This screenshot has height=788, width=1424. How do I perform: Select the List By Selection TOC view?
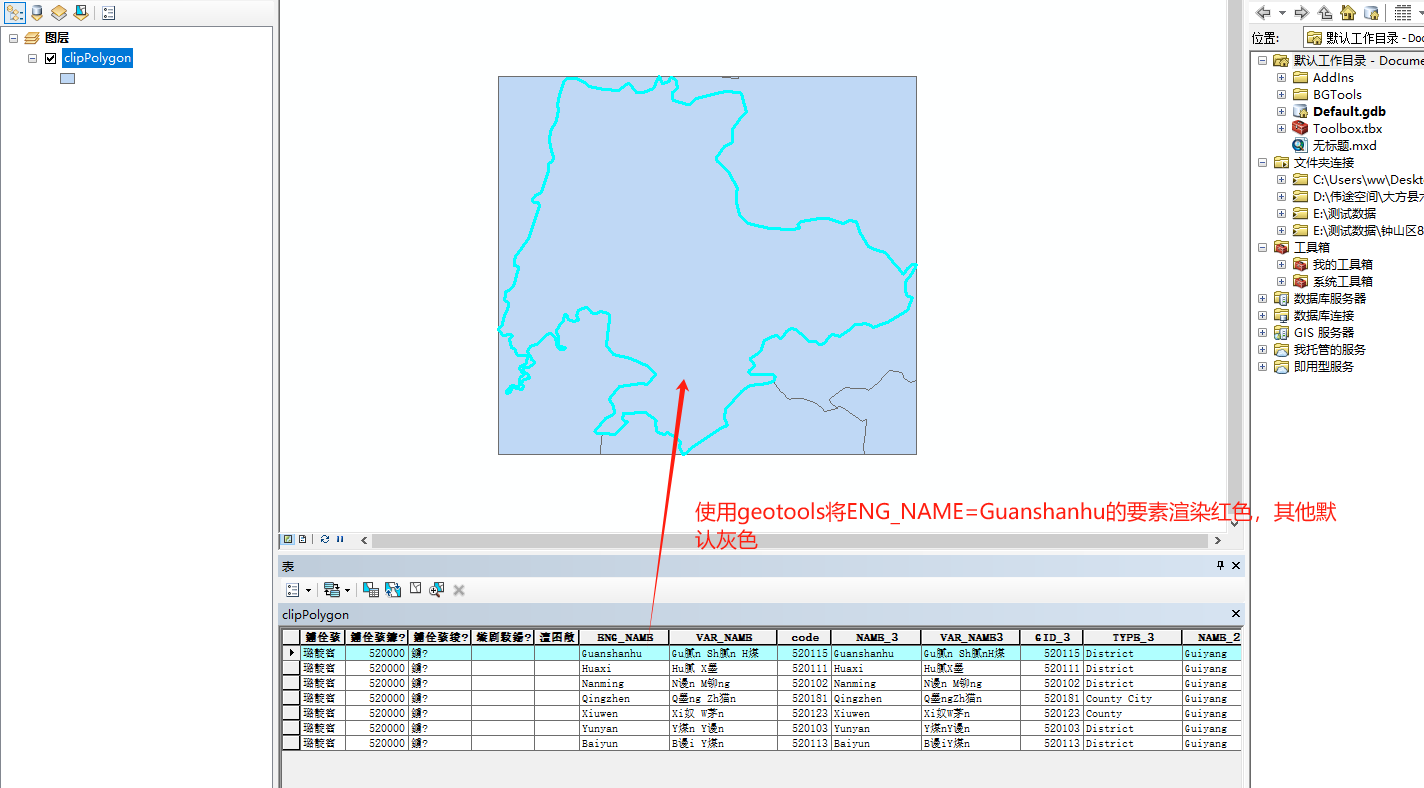pos(79,12)
